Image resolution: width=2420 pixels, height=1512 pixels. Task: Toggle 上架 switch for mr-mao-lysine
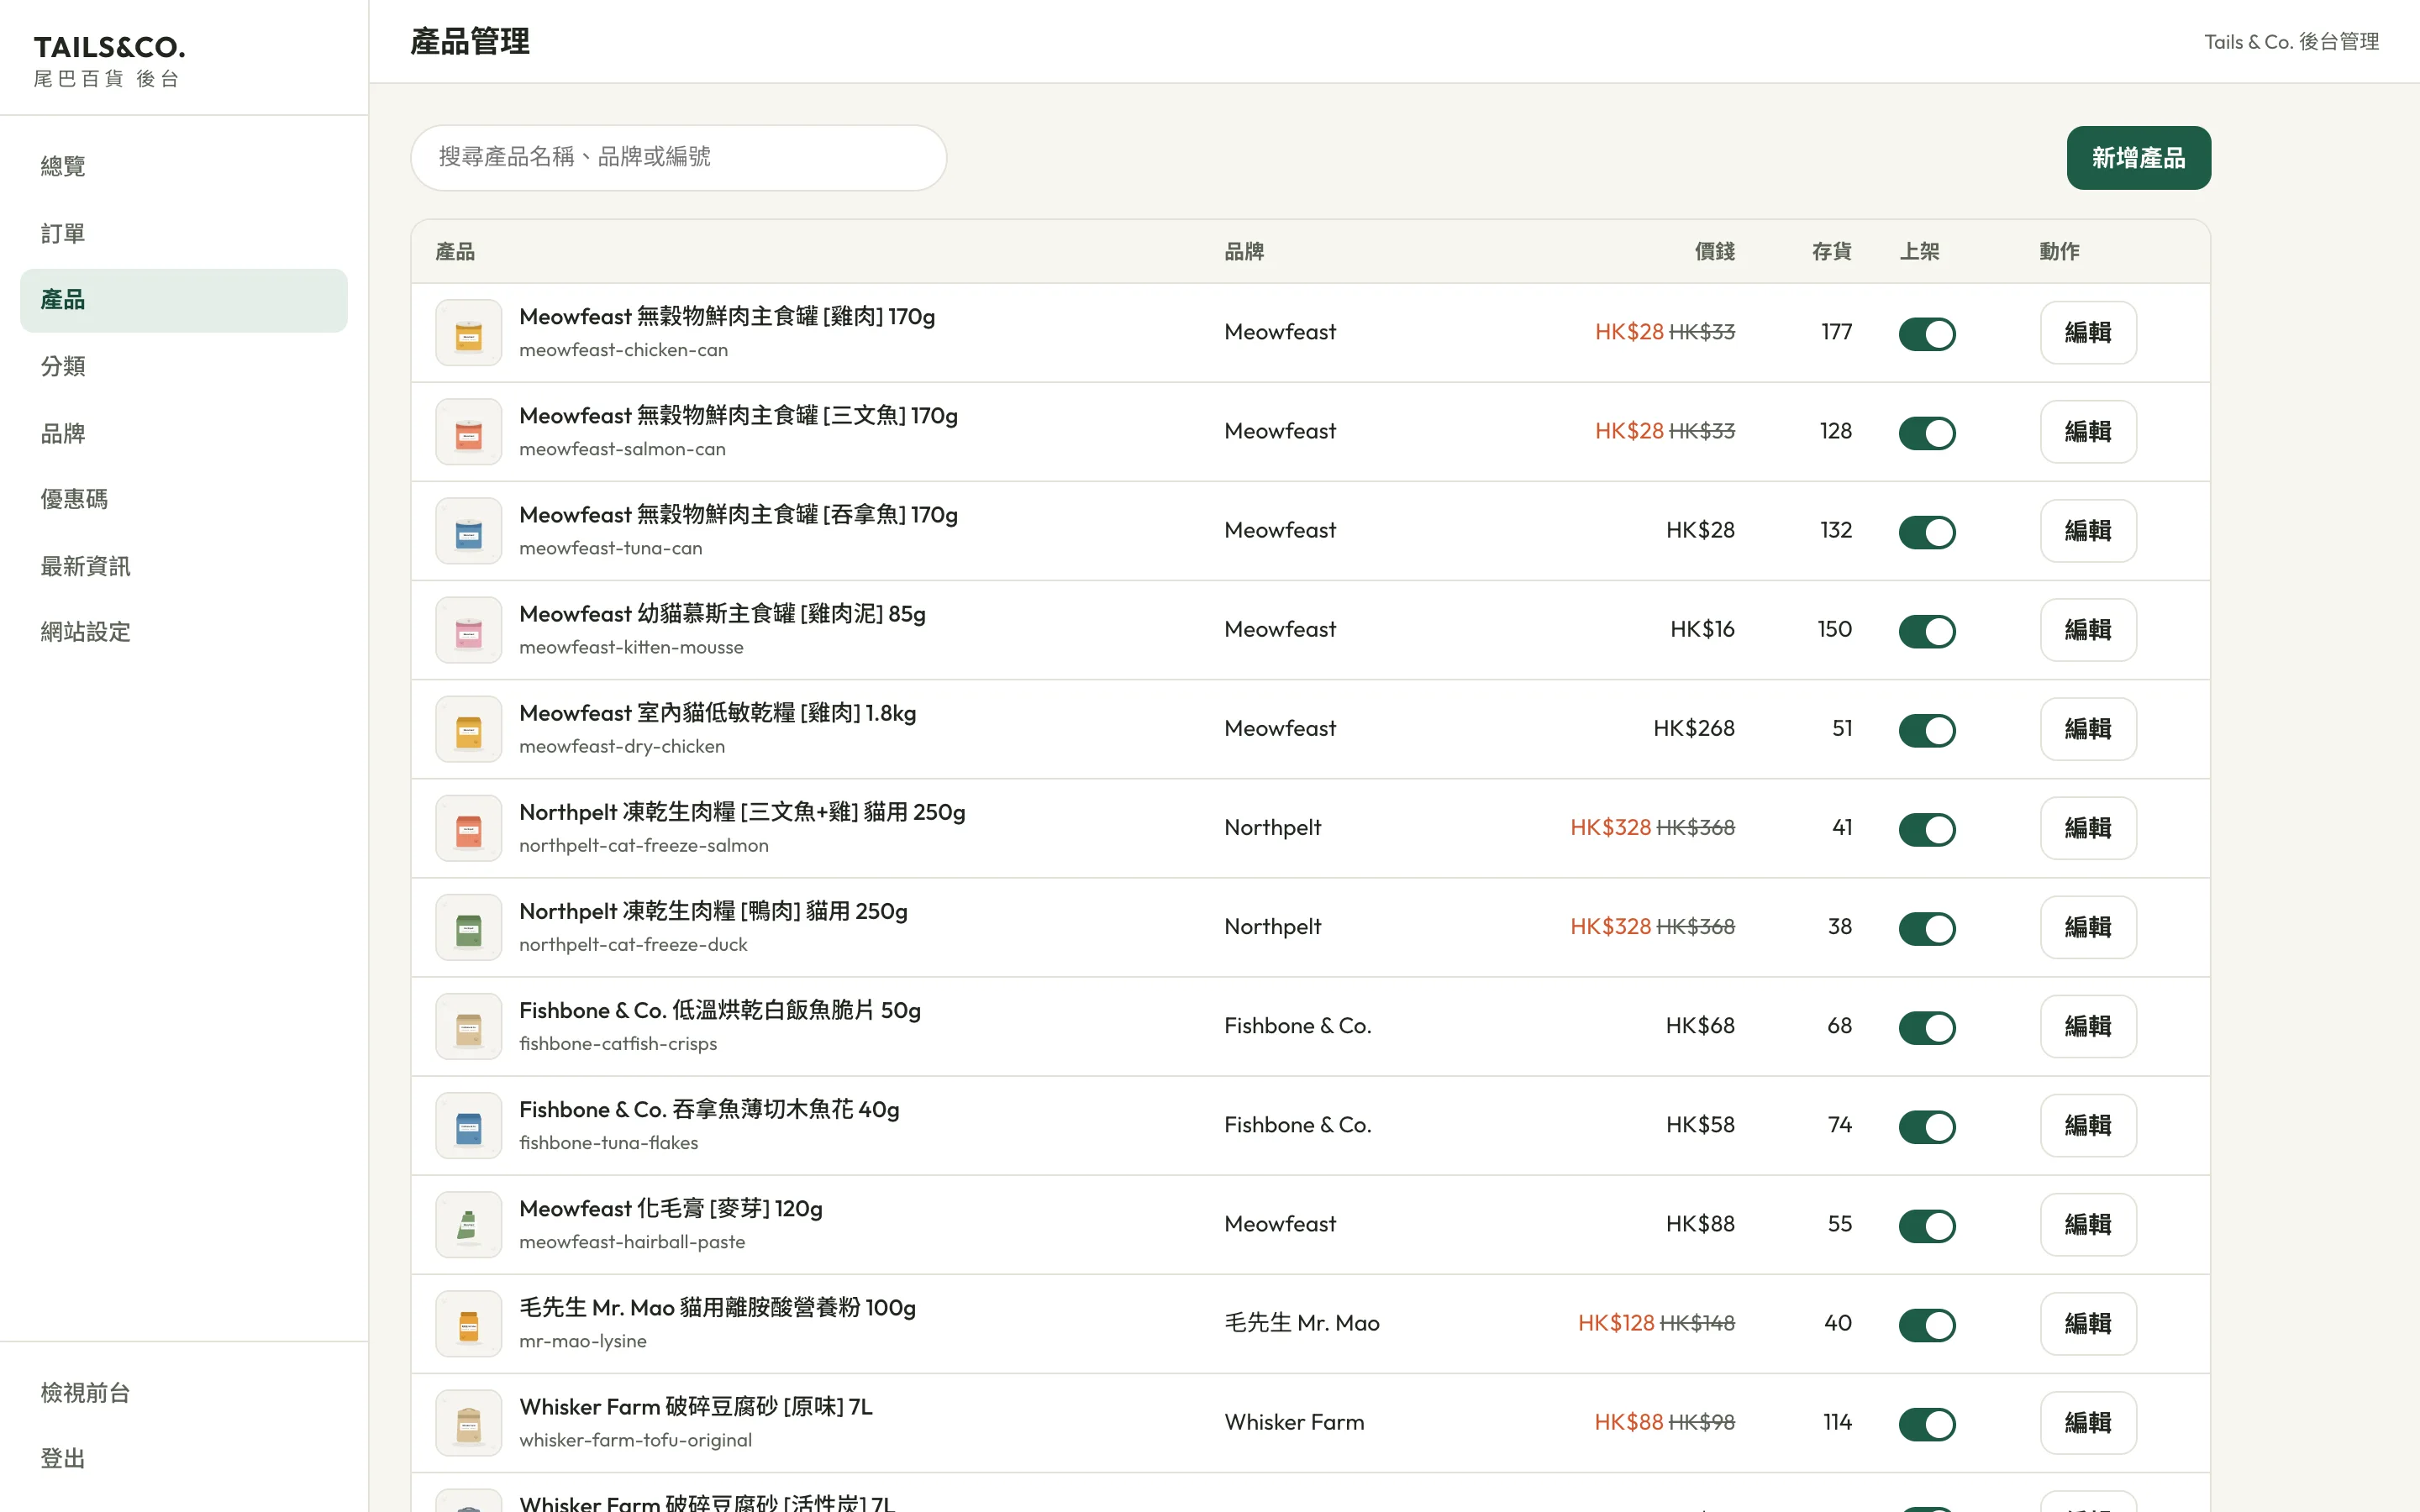(1926, 1325)
